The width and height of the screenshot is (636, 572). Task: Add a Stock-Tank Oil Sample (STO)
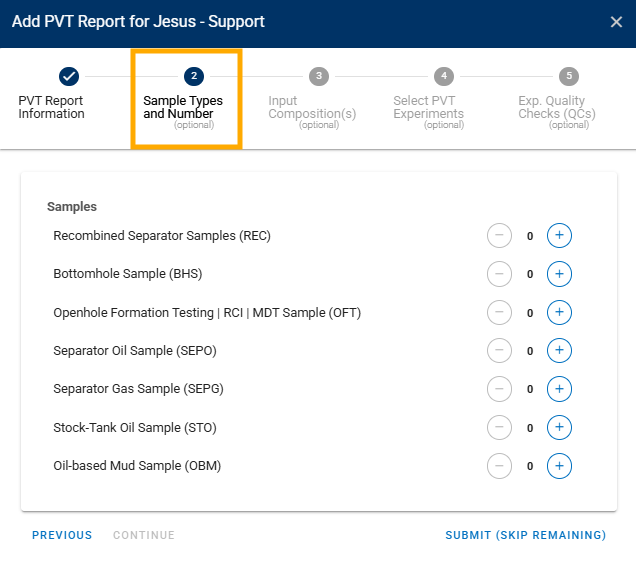coord(559,427)
